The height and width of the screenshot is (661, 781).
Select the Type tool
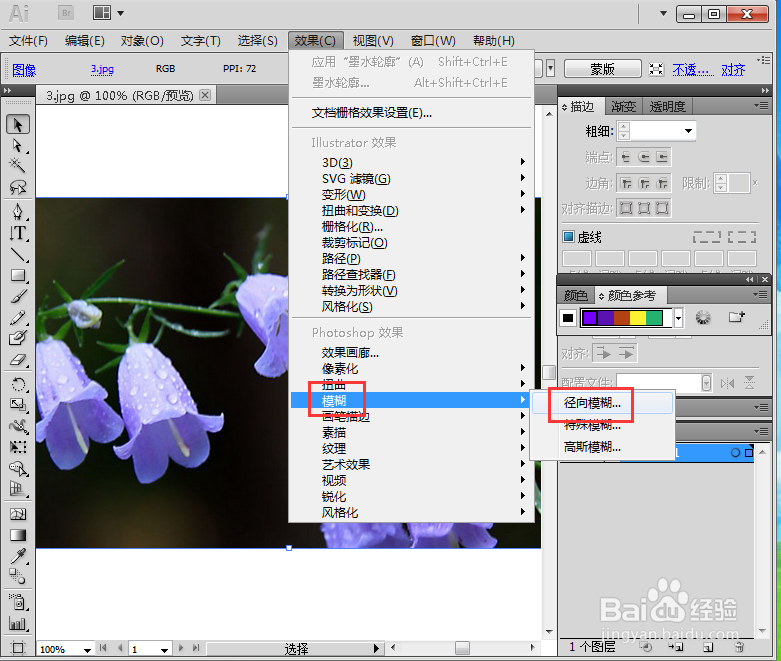click(18, 233)
